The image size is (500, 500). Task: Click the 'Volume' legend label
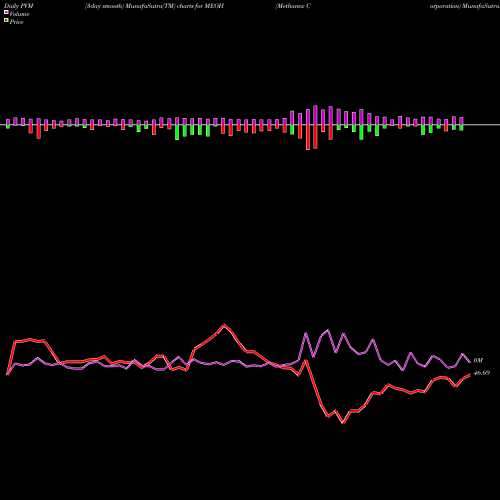[19, 14]
